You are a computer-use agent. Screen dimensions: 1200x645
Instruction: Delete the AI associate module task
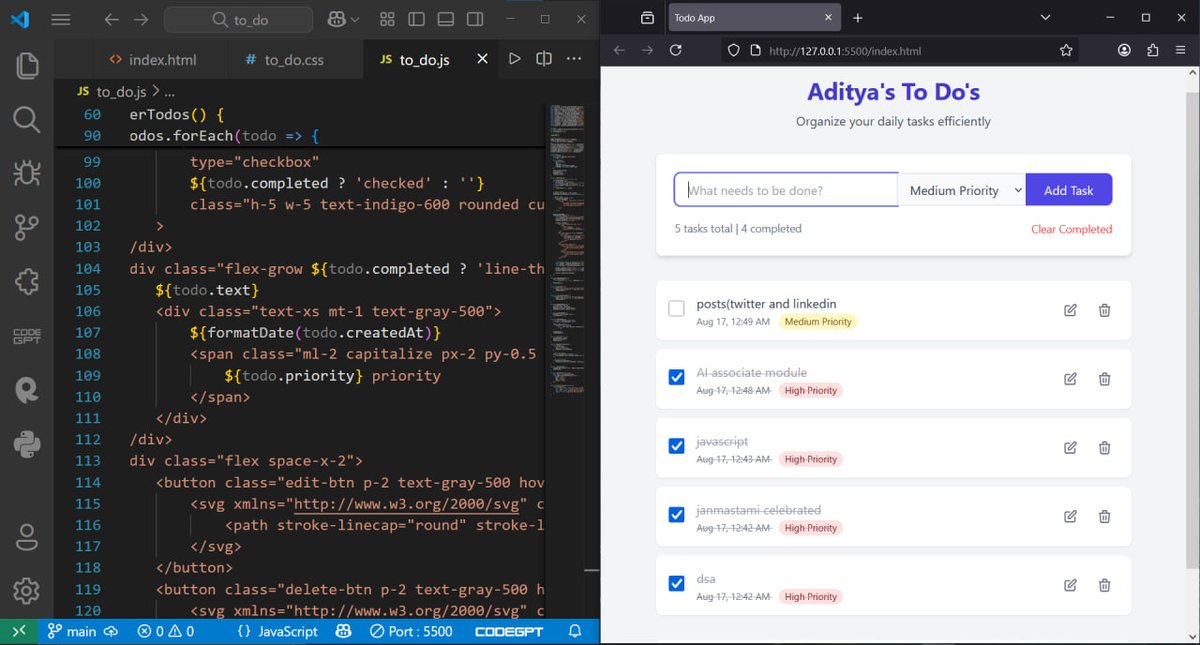[1104, 379]
